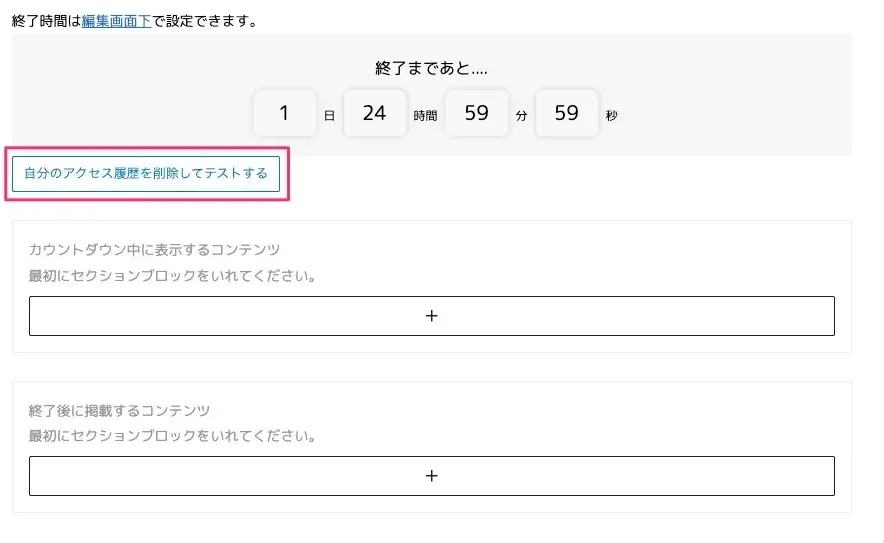Click the カウントダウン中に表示するコンテンツ label
Screen dimensions: 884x543
154,249
